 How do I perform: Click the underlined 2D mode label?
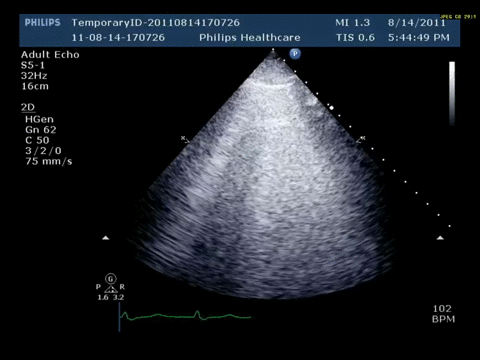(28, 107)
